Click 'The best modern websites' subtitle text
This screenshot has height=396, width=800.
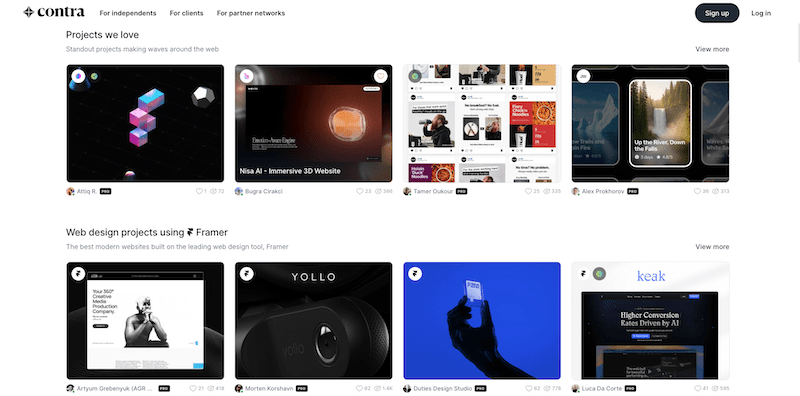[x=177, y=247]
